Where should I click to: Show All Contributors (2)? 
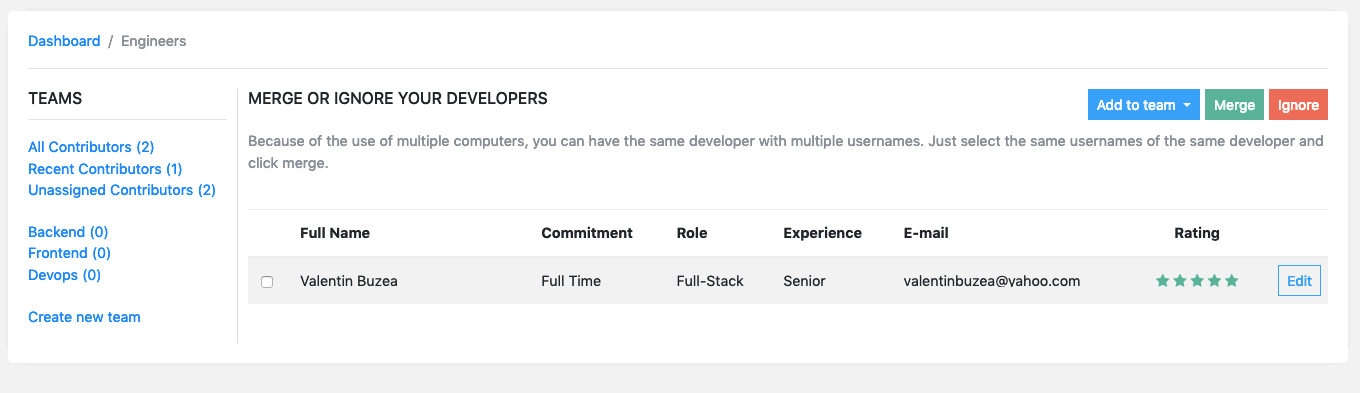(x=91, y=147)
